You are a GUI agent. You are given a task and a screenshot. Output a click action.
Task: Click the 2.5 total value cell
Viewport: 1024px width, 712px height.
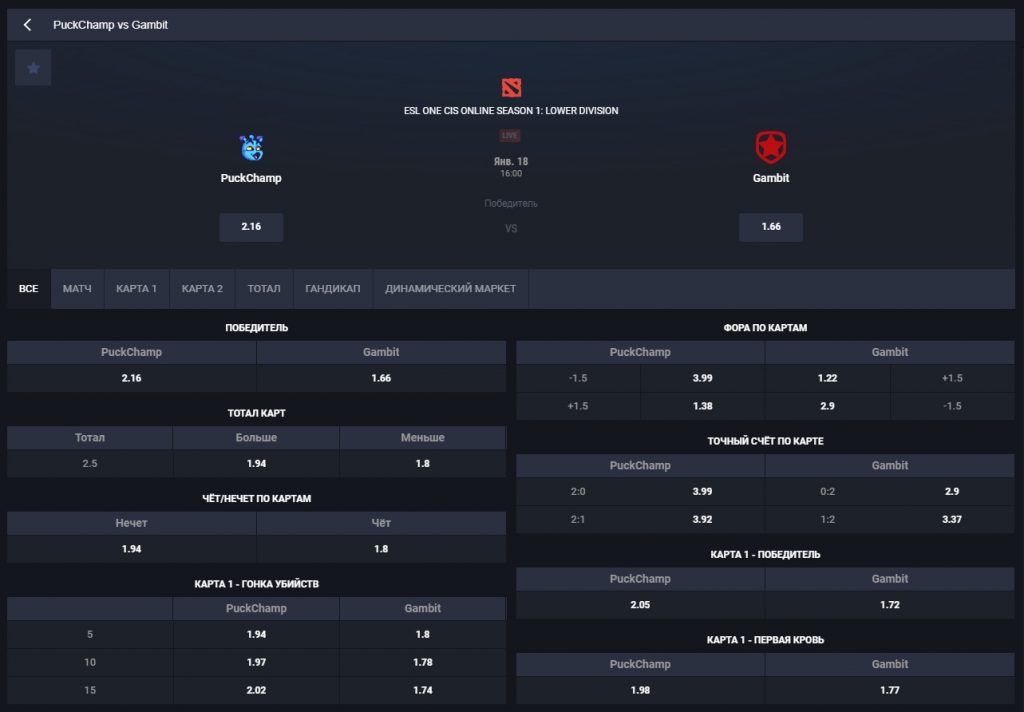click(x=90, y=463)
